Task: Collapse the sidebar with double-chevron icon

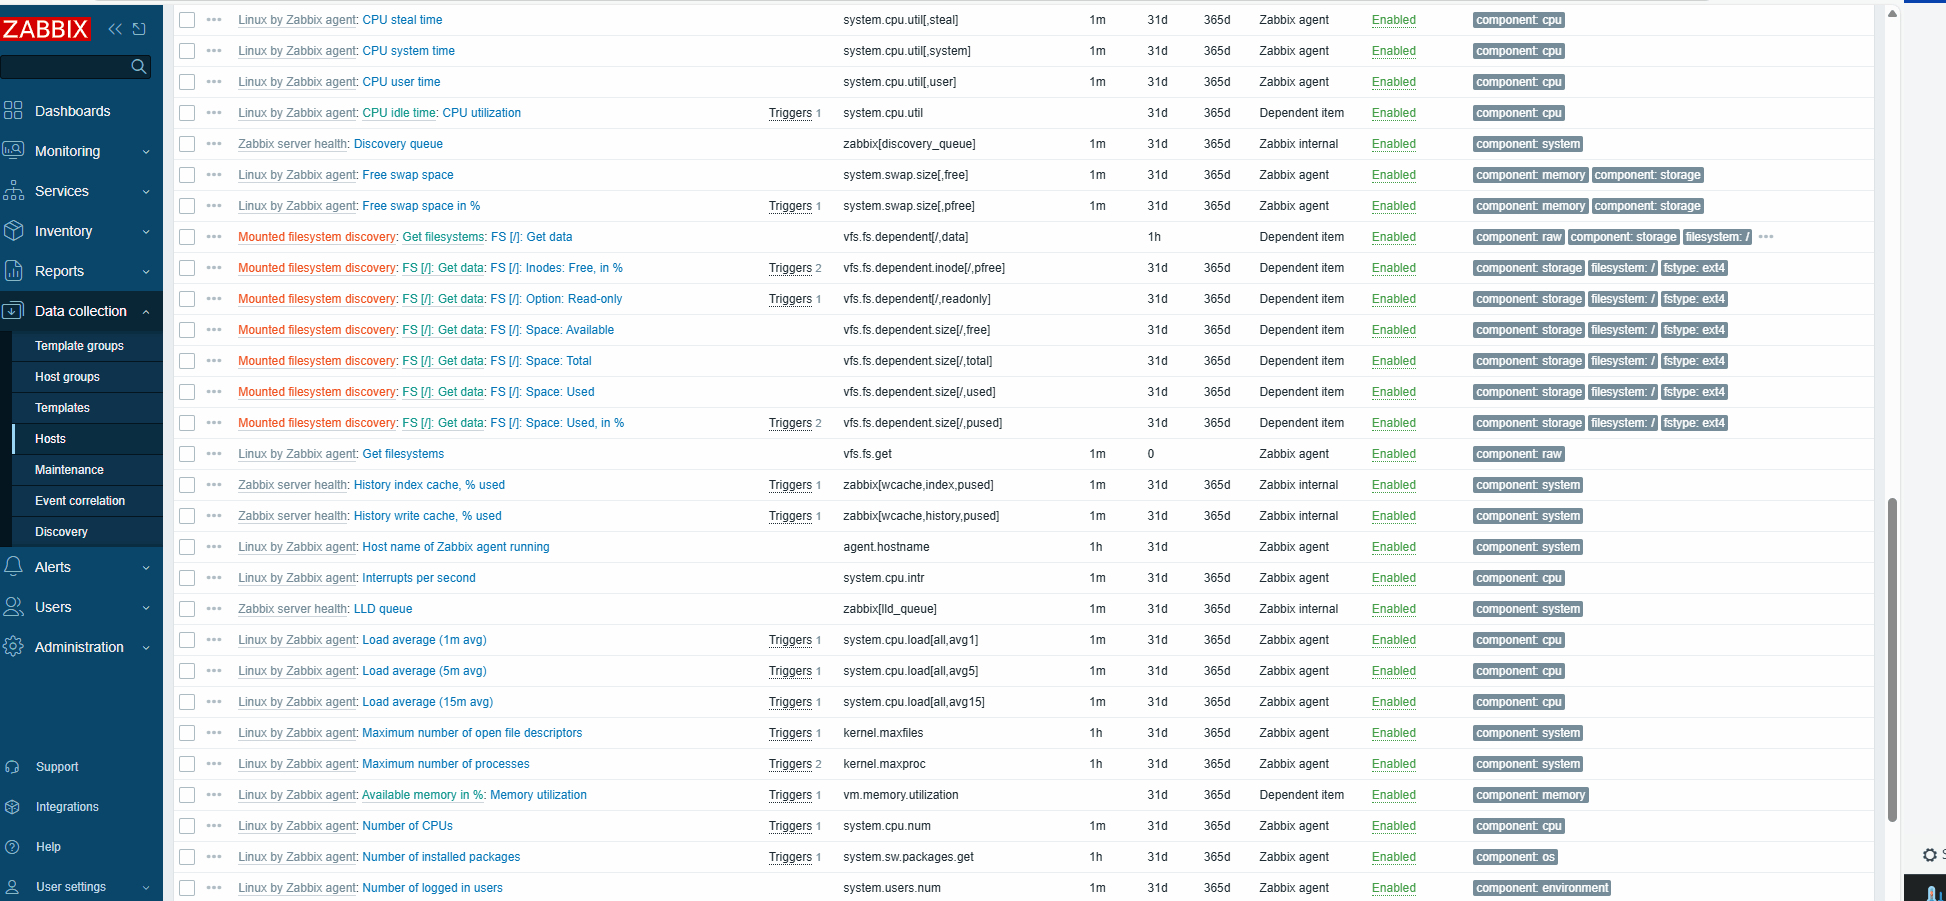Action: point(115,29)
